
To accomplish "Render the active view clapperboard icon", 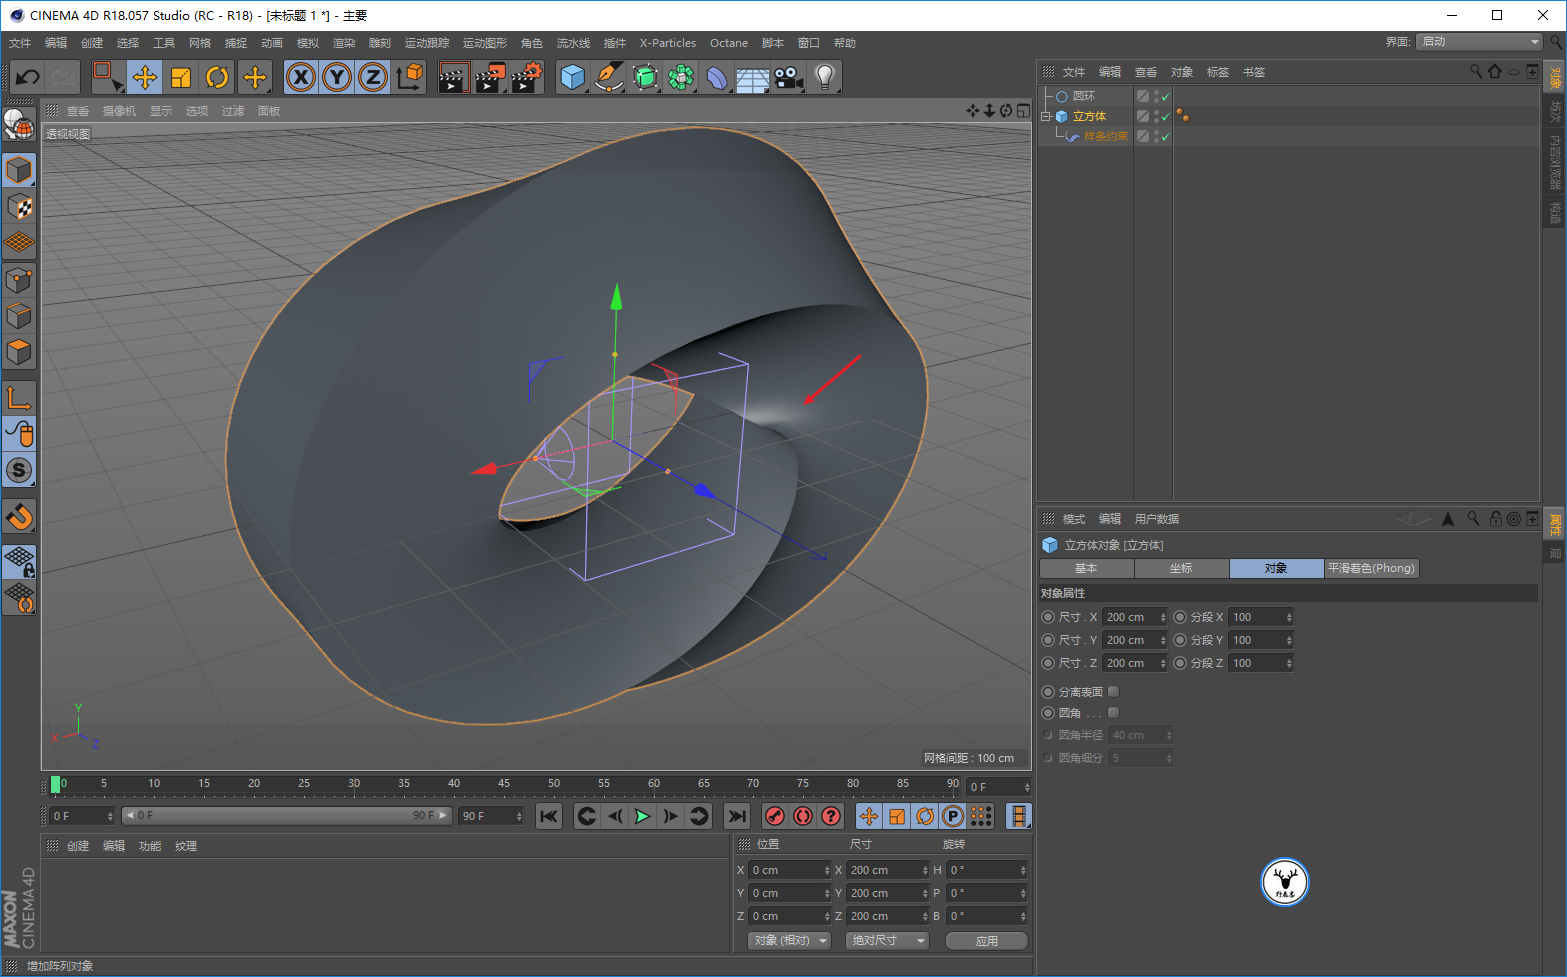I will tap(454, 77).
